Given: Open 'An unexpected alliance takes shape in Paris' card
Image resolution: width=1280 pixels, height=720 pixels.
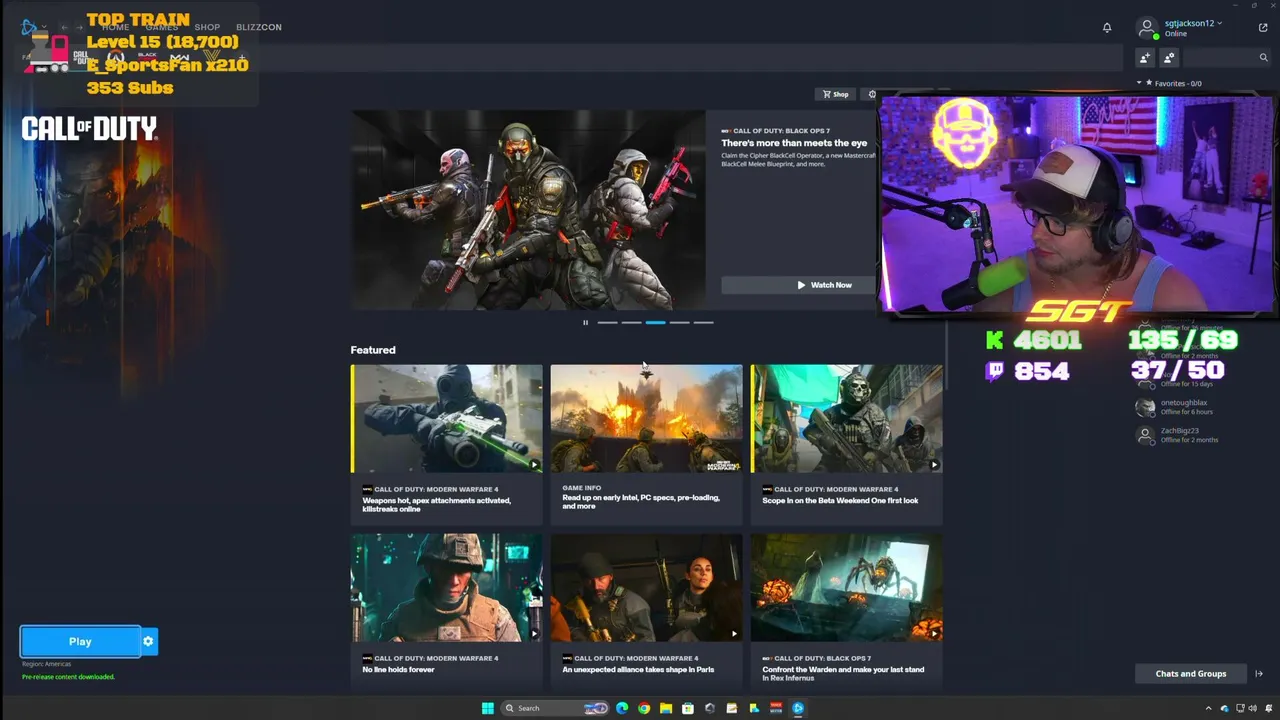Looking at the screenshot, I should pyautogui.click(x=646, y=612).
